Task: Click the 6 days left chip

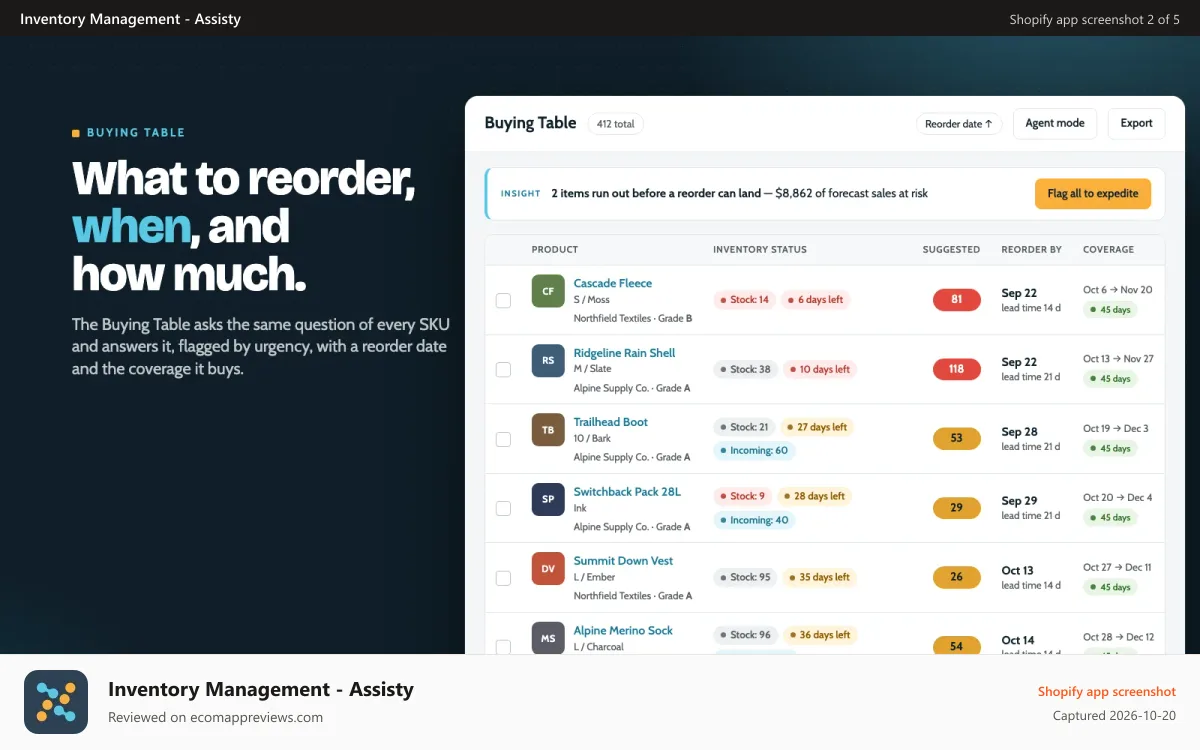Action: (815, 300)
